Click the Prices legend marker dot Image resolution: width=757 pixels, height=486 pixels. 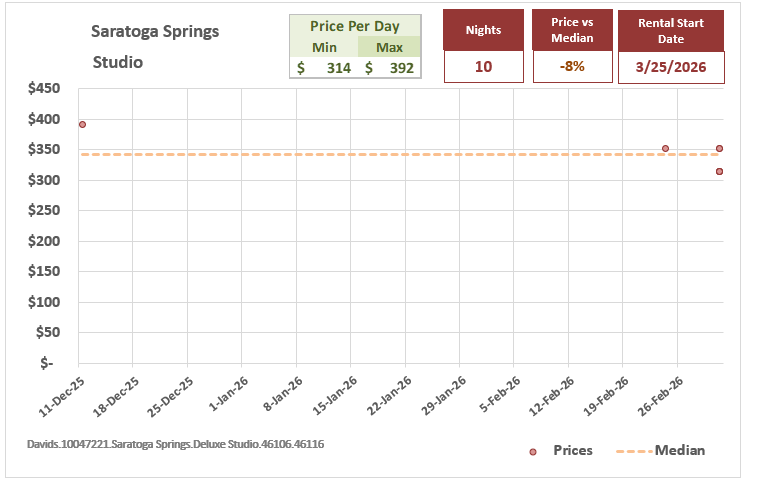pyautogui.click(x=533, y=452)
